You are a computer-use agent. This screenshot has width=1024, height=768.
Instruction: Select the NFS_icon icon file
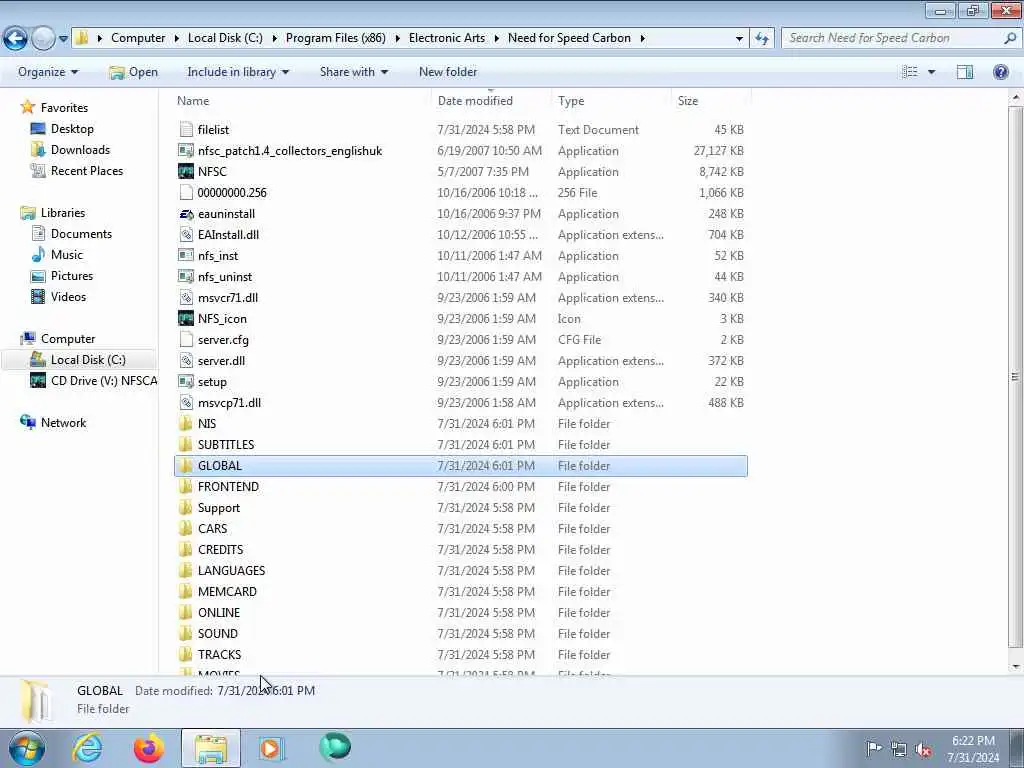coord(186,319)
